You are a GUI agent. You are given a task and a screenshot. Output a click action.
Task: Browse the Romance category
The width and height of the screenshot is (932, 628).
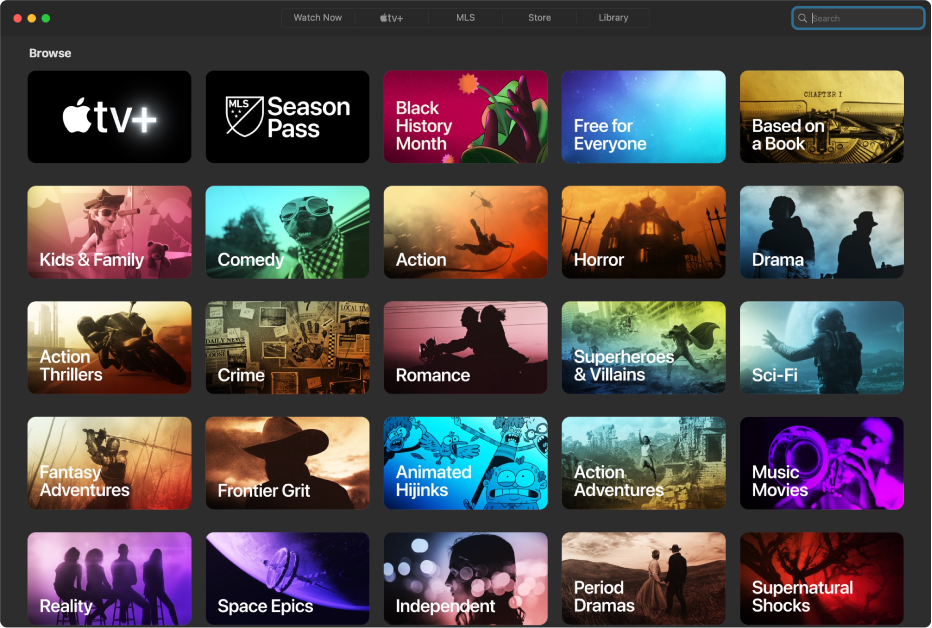[x=465, y=347]
